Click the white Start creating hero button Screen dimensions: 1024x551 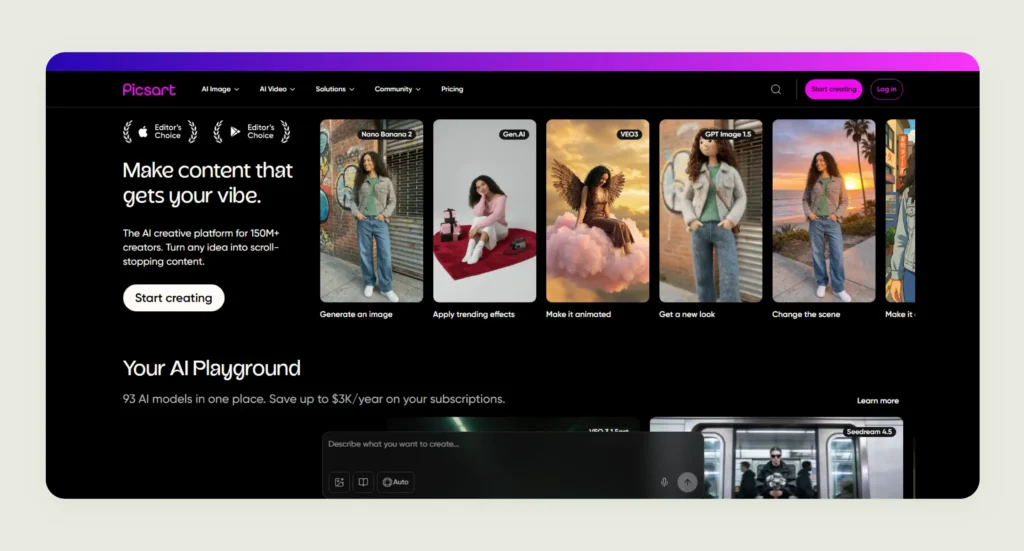[x=174, y=298]
